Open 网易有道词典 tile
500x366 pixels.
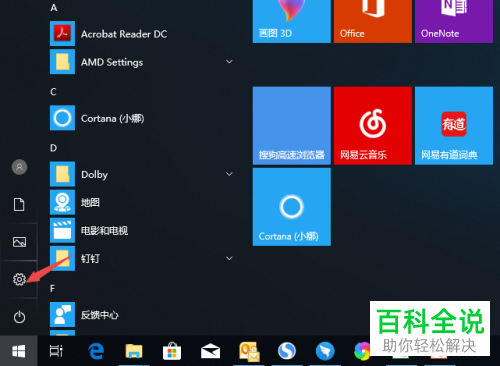[x=454, y=126]
